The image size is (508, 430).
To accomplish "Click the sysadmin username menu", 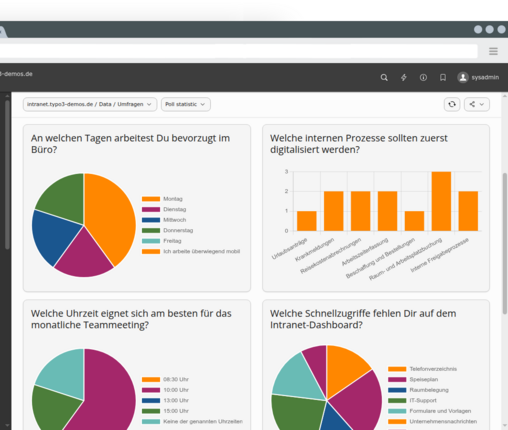I will point(485,77).
